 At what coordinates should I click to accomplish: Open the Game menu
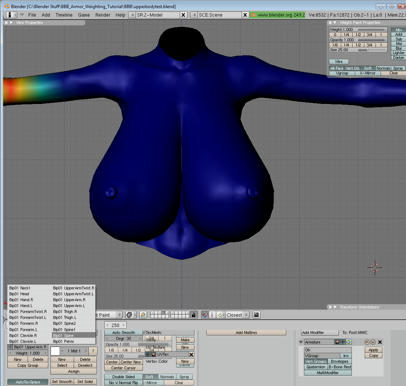click(84, 15)
